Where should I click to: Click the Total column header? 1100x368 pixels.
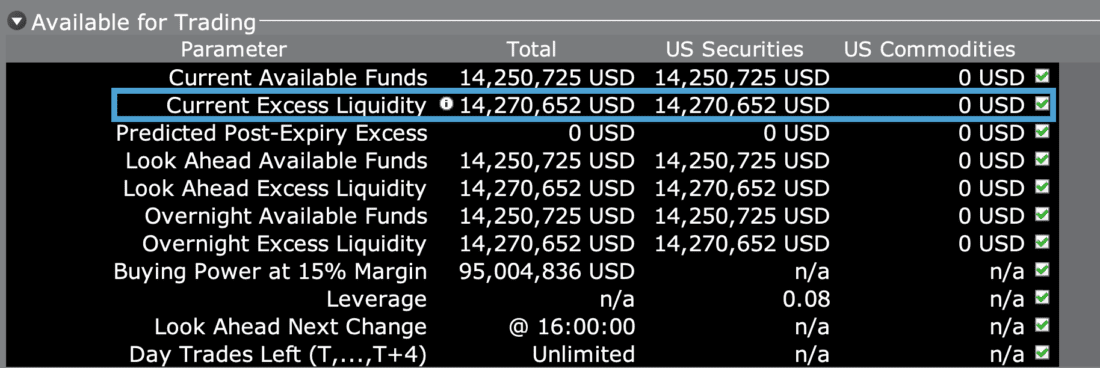(532, 49)
